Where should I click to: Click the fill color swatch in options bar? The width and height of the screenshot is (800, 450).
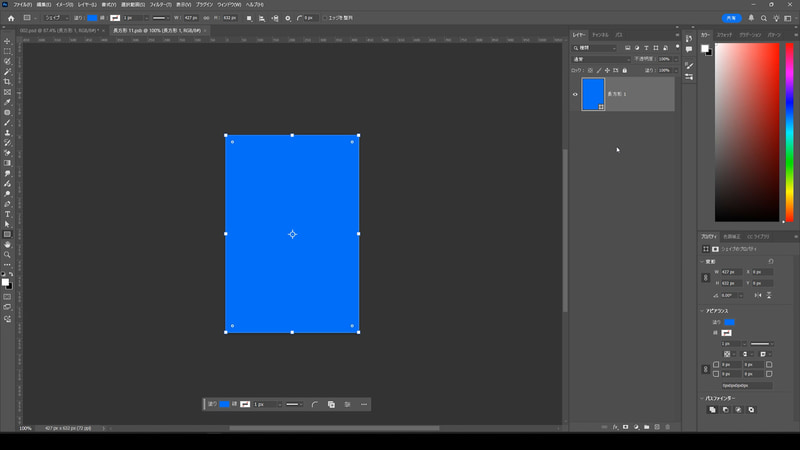[x=92, y=18]
